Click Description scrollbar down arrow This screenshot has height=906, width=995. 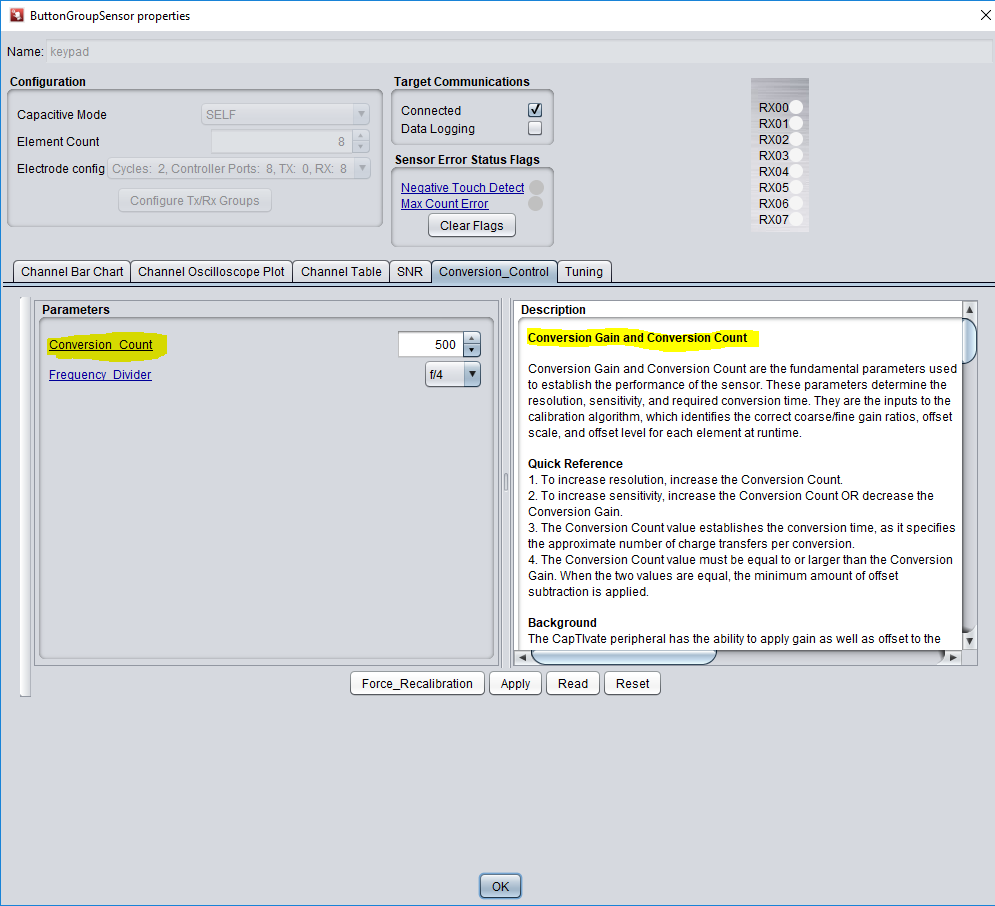coord(969,641)
